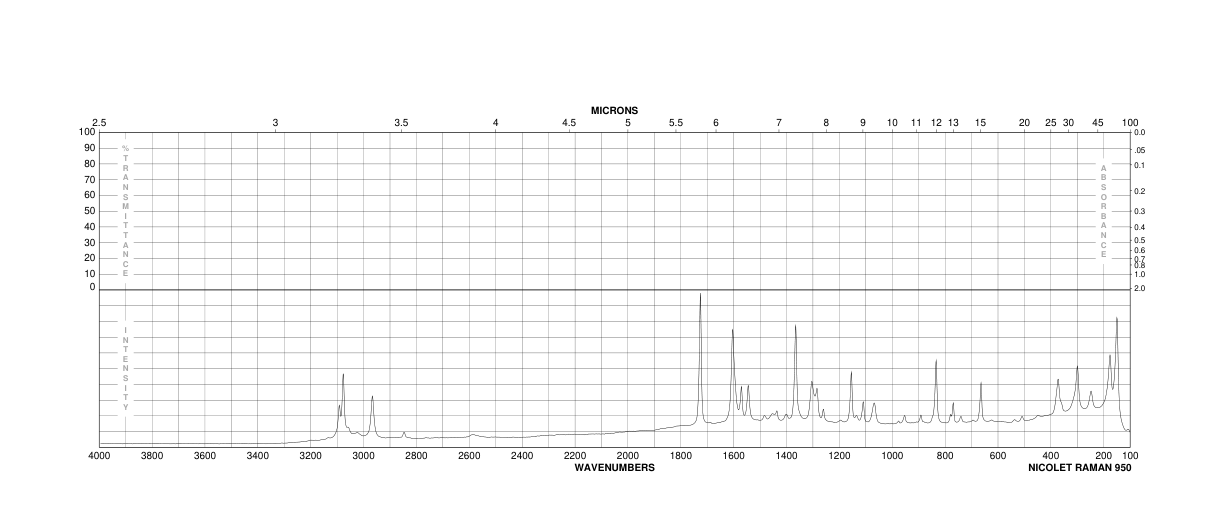Image resolution: width=1224 pixels, height=528 pixels.
Task: Click the 200 wavenumber tick label
Action: [1104, 456]
